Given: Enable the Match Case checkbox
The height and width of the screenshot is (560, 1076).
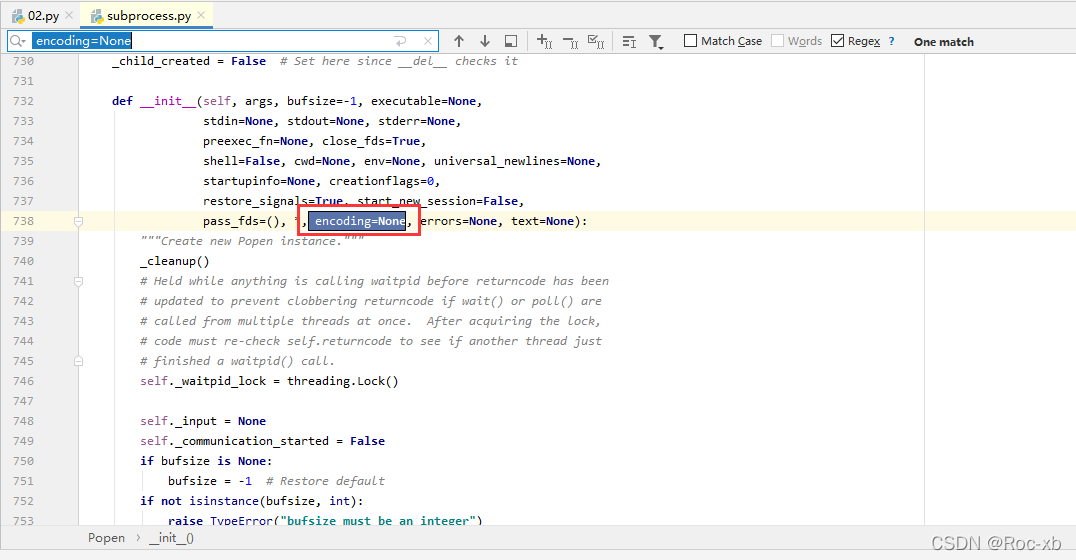Looking at the screenshot, I should click(x=691, y=41).
